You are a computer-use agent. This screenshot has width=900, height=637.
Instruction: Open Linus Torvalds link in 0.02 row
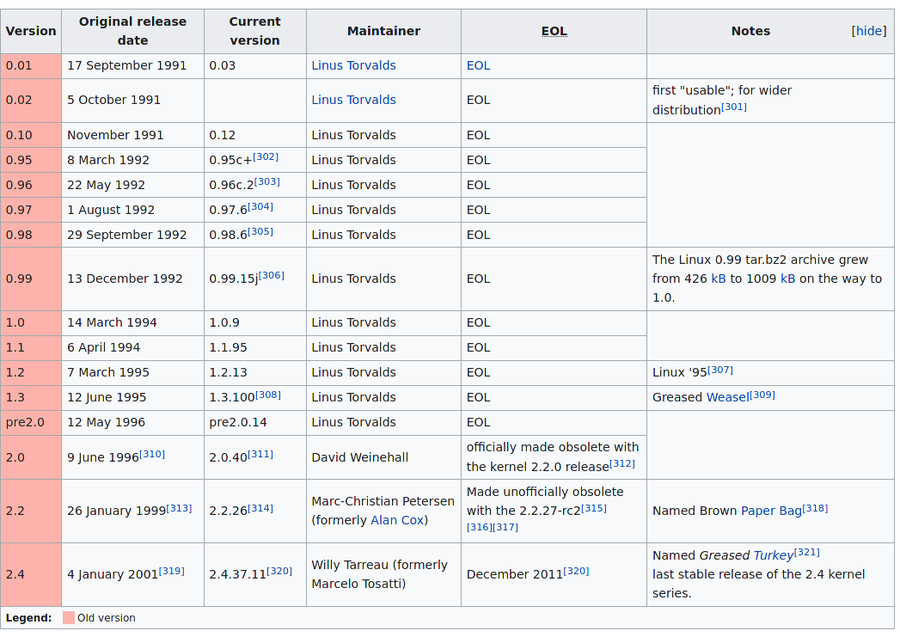click(354, 100)
